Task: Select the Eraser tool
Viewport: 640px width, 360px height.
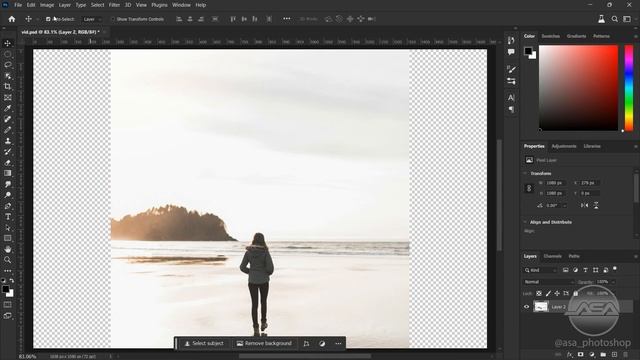Action: [7, 162]
